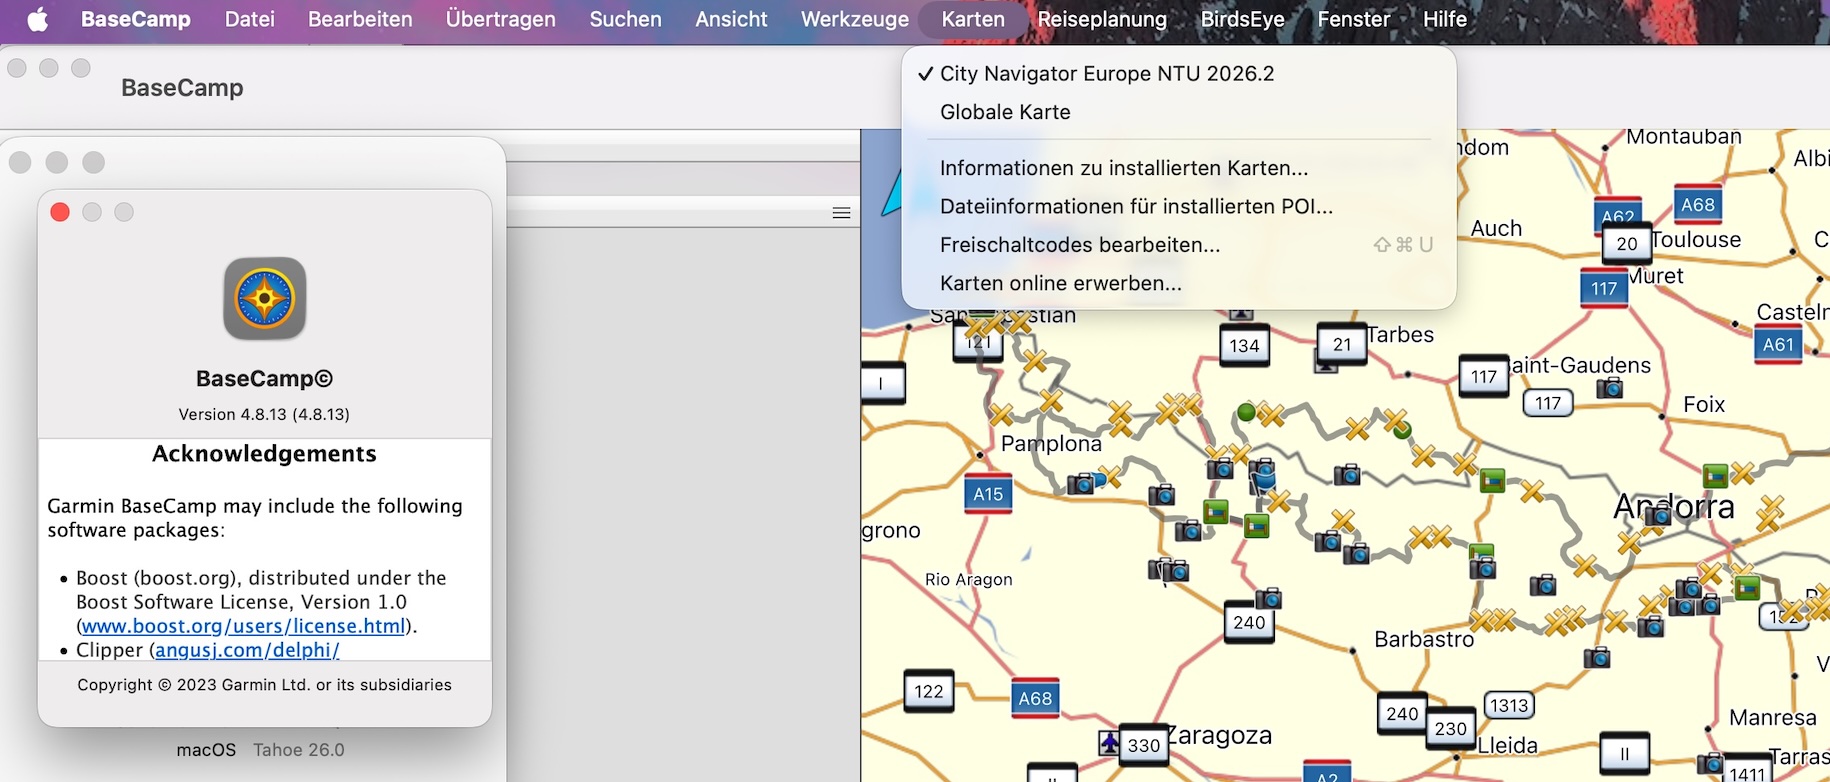The image size is (1830, 782).
Task: Open the Apple menu
Action: [x=37, y=20]
